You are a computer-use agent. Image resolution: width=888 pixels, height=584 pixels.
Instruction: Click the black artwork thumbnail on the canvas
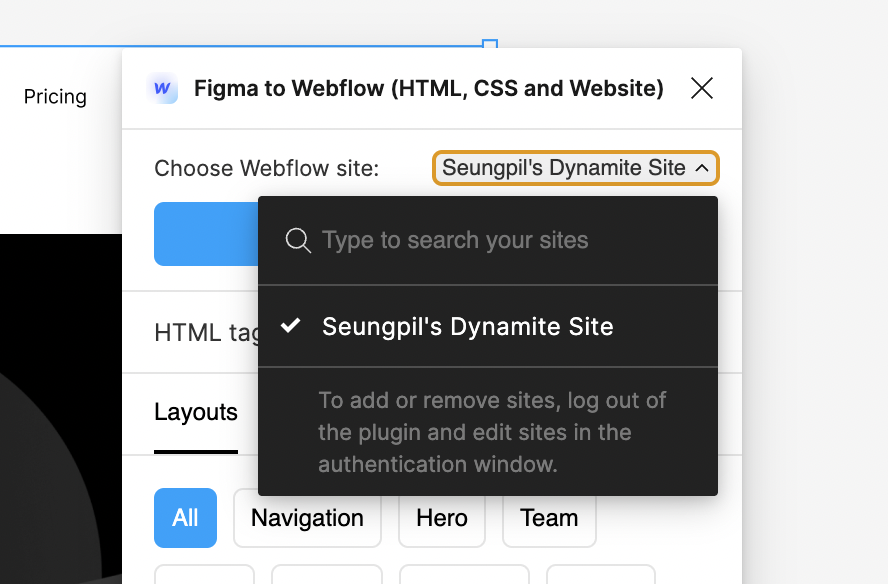pyautogui.click(x=60, y=400)
